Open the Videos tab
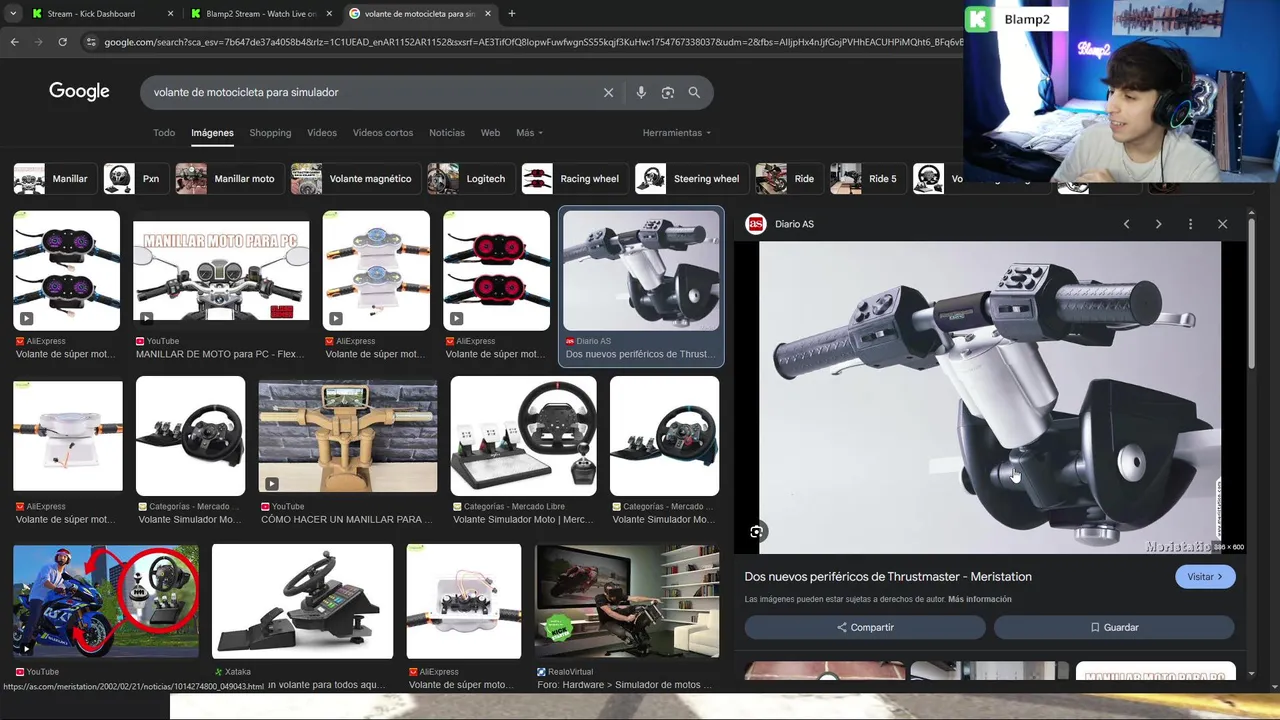The height and width of the screenshot is (720, 1280). [322, 133]
